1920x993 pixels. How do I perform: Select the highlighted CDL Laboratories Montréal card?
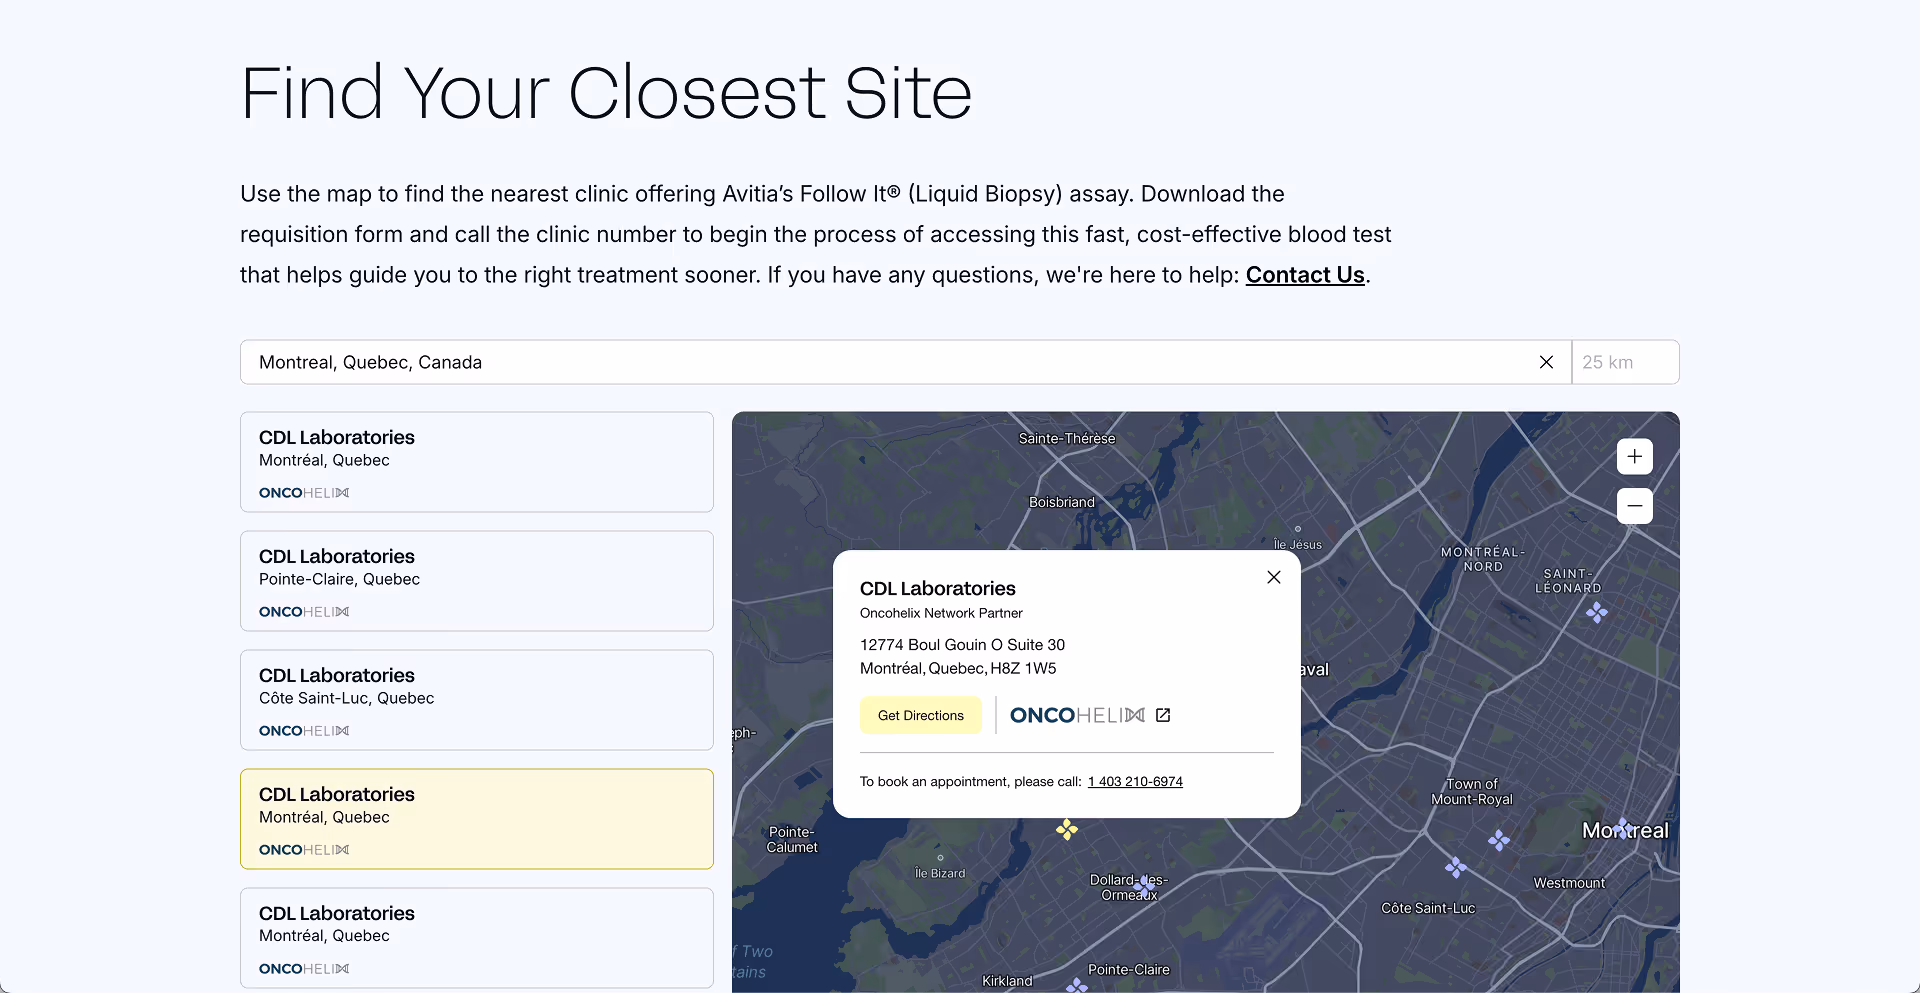[x=476, y=818]
